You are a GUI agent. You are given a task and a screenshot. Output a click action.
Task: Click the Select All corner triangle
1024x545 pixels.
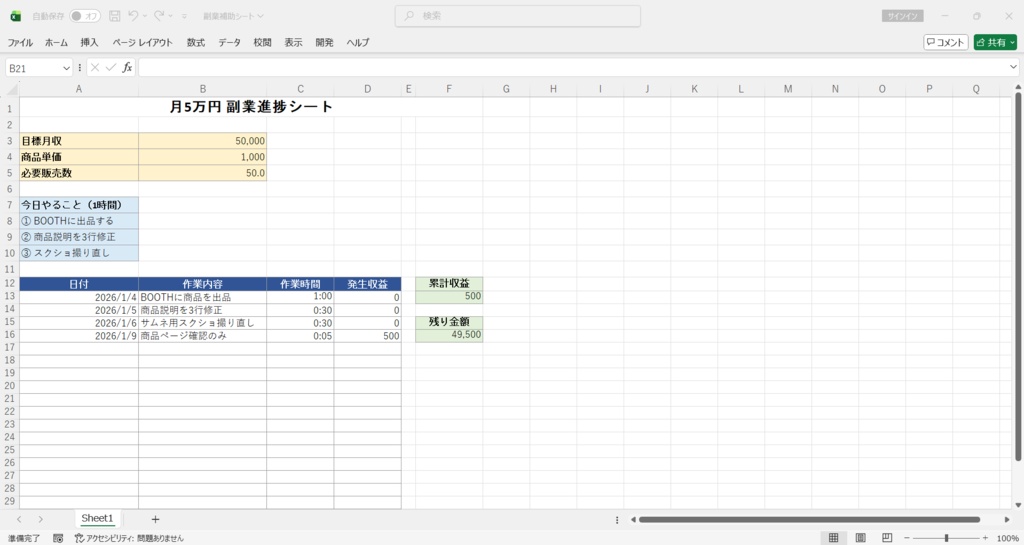tap(12, 89)
